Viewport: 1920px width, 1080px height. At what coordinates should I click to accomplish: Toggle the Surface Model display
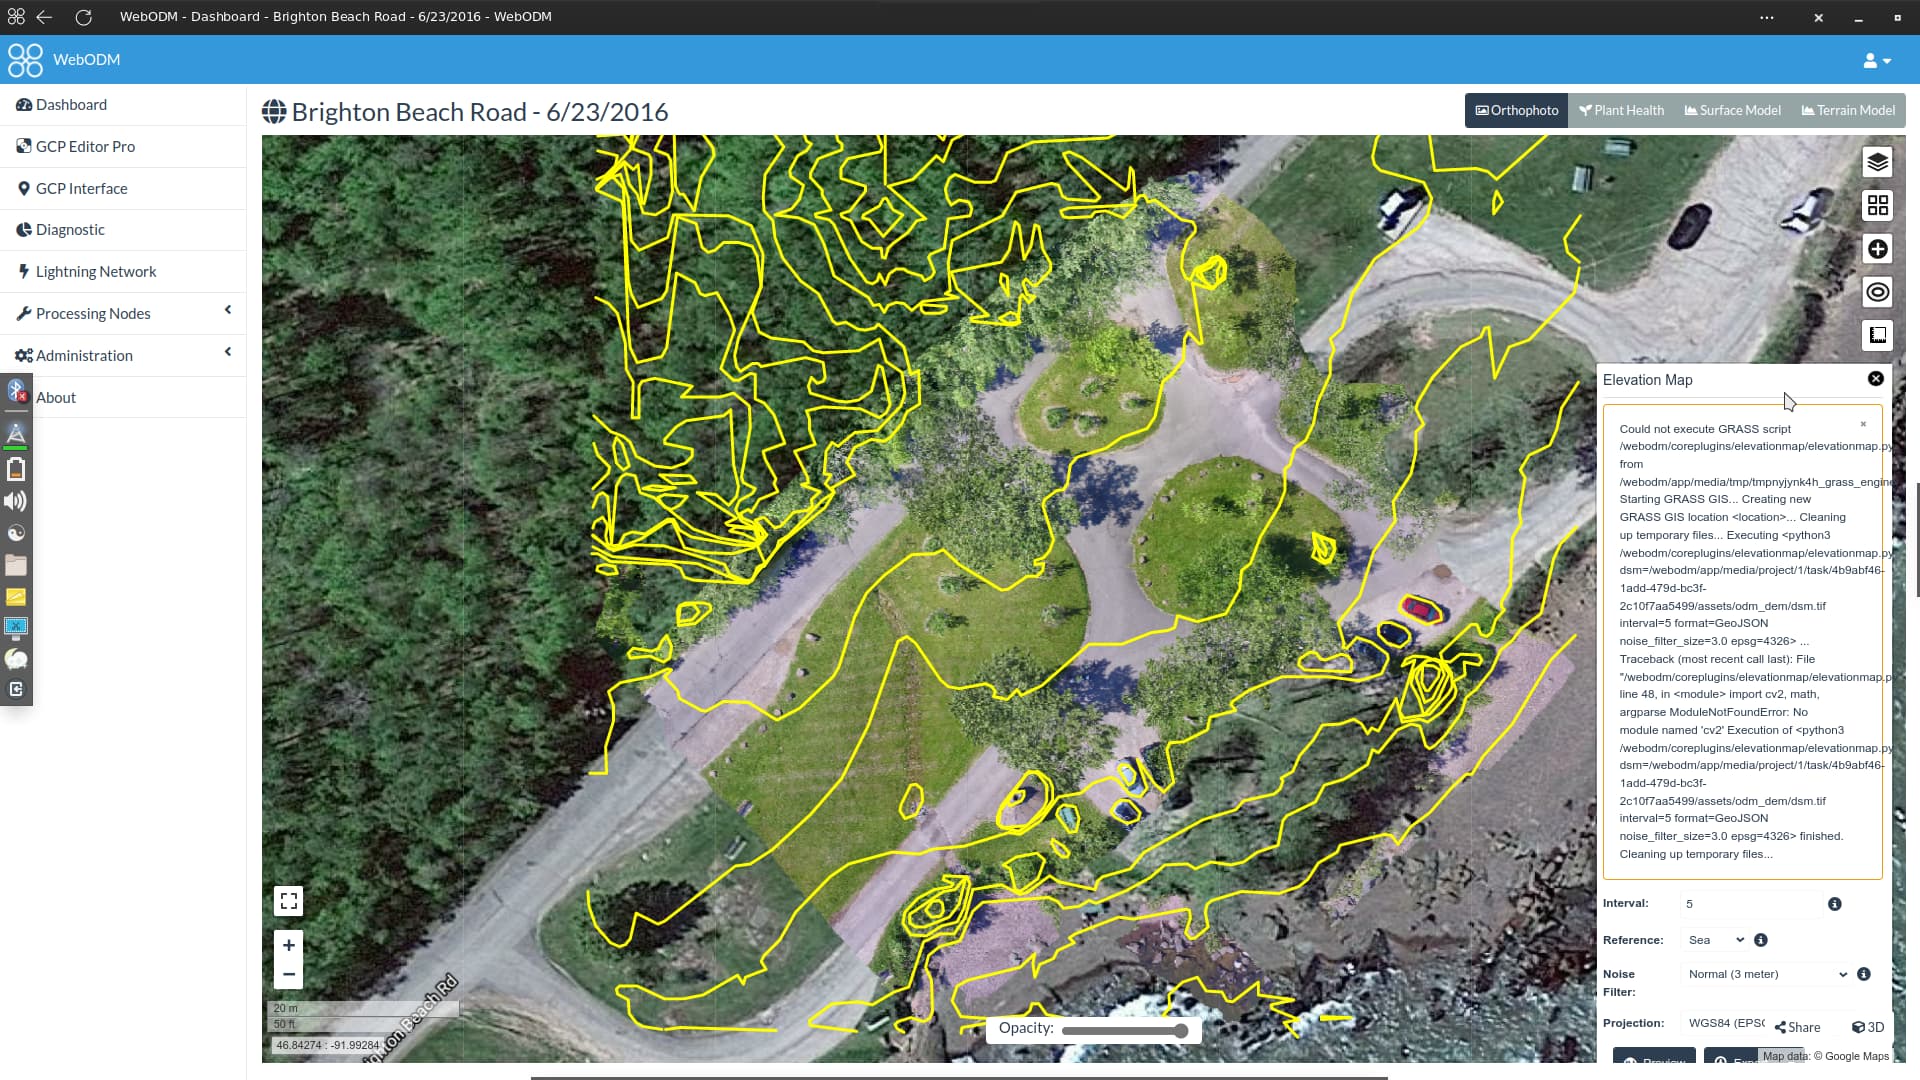tap(1731, 110)
